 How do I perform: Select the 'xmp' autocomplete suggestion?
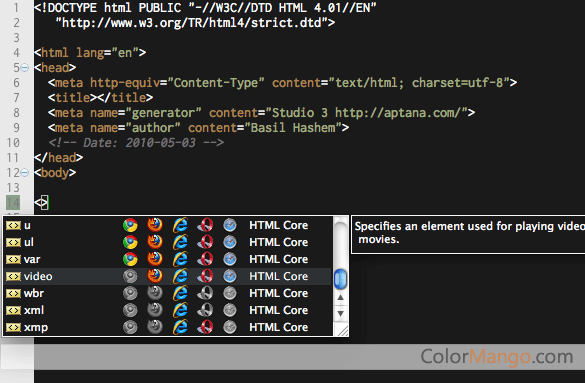(168, 327)
